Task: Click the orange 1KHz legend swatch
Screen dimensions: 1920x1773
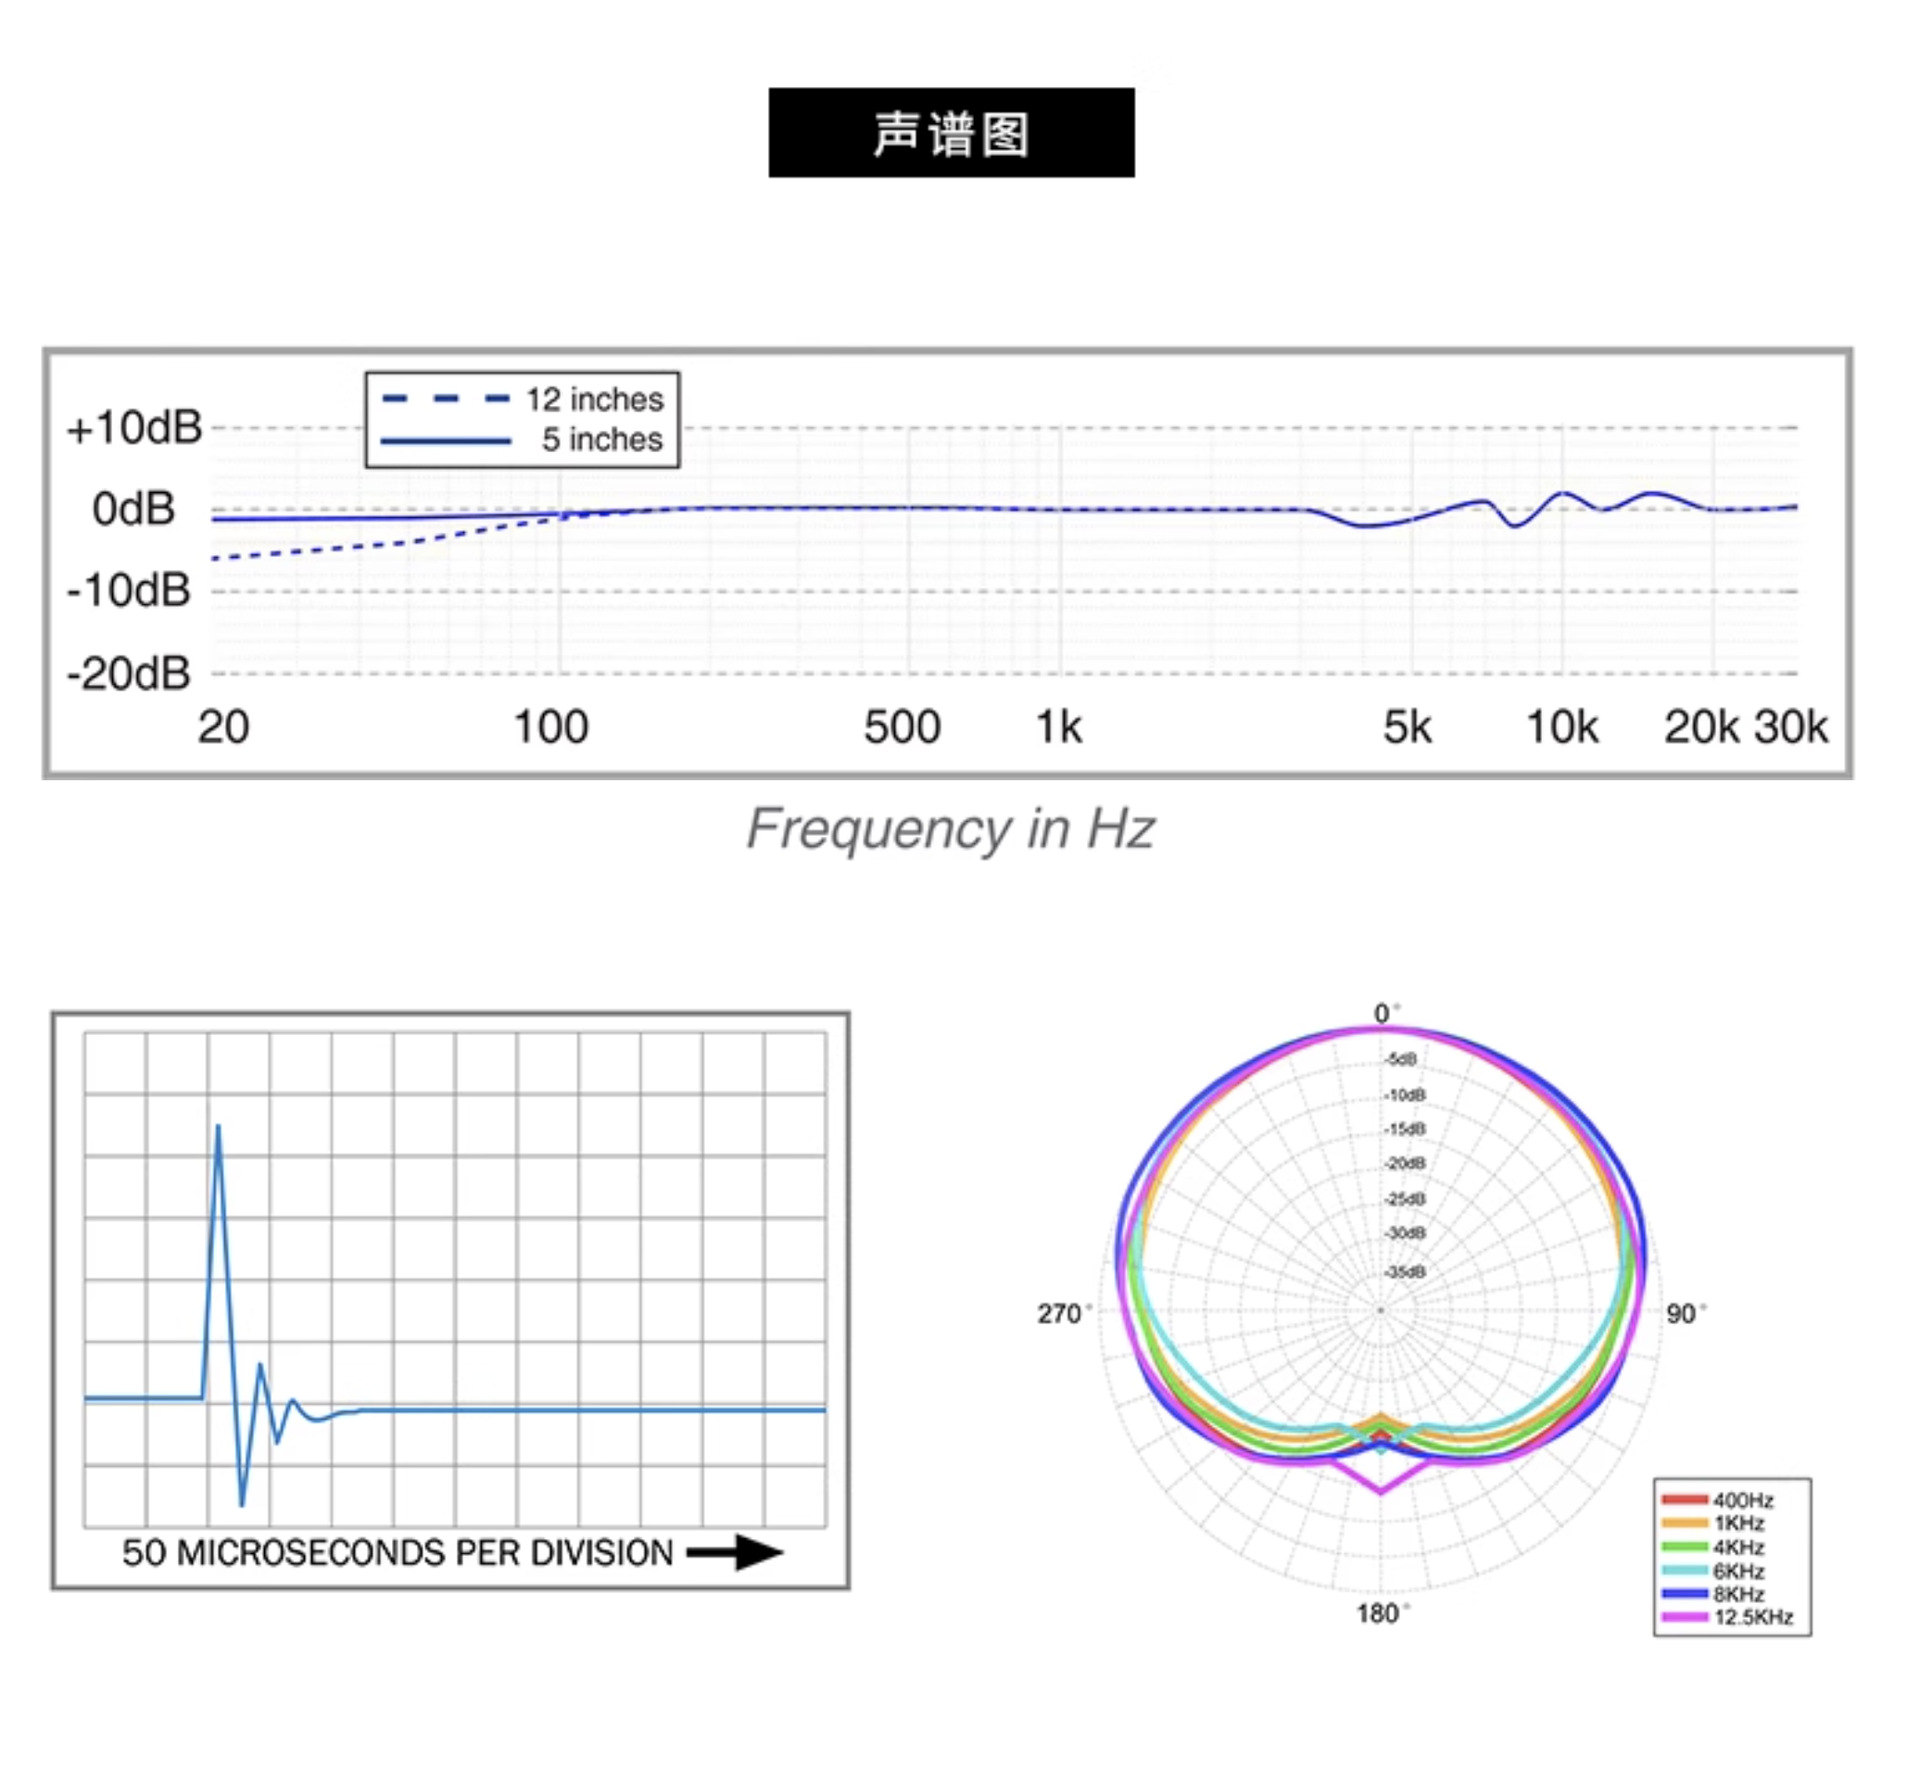Action: coord(1683,1522)
